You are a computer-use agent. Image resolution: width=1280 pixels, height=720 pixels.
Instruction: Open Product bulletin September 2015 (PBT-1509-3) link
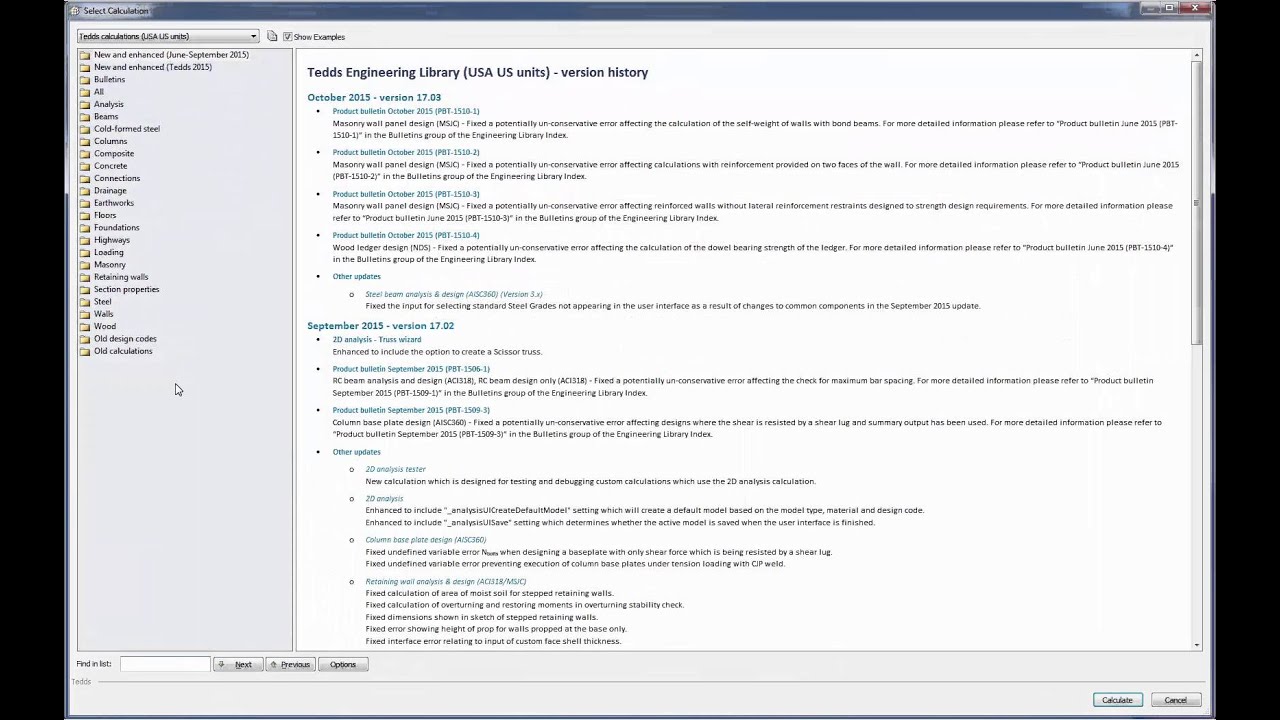click(x=411, y=410)
